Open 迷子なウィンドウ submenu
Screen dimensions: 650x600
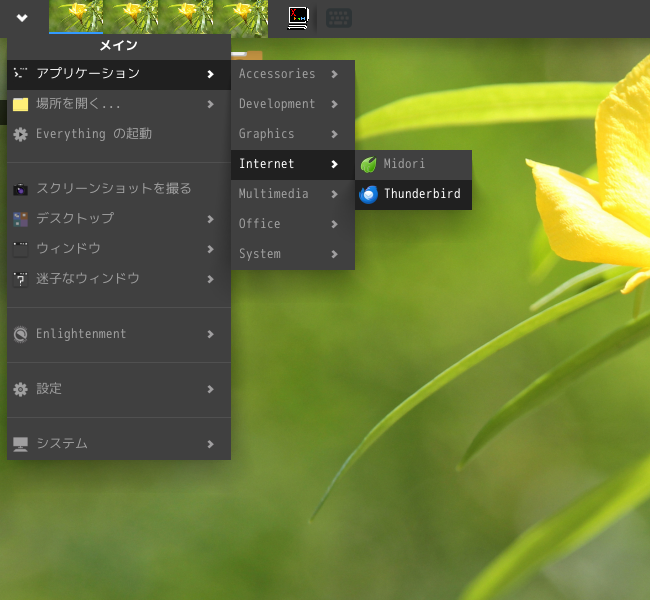point(119,279)
